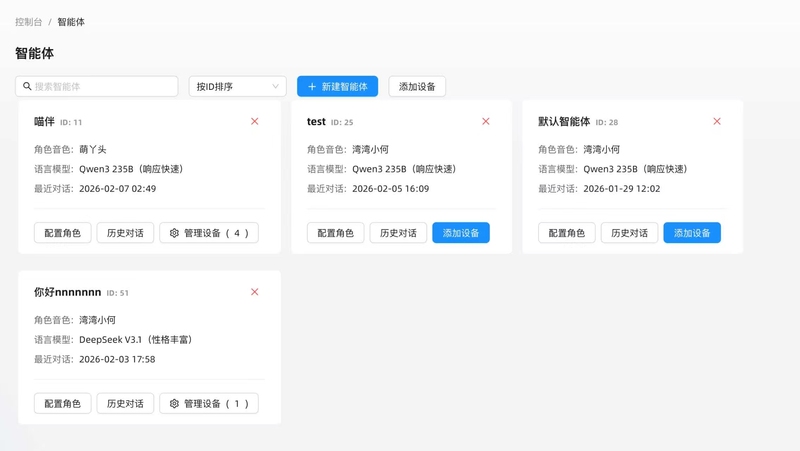Screen dimensions: 800x451
Task: Open 配置角色 for 默认智能体
Action: pyautogui.click(x=567, y=233)
